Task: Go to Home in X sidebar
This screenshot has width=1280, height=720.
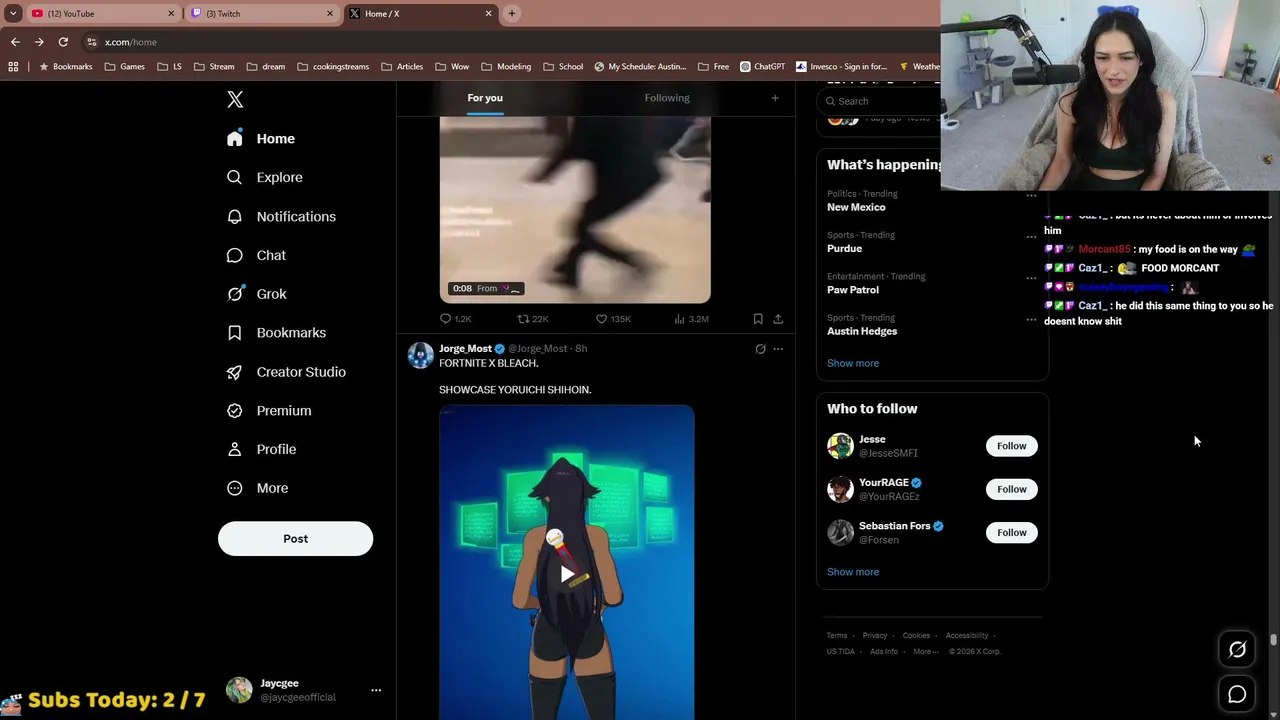Action: [261, 139]
